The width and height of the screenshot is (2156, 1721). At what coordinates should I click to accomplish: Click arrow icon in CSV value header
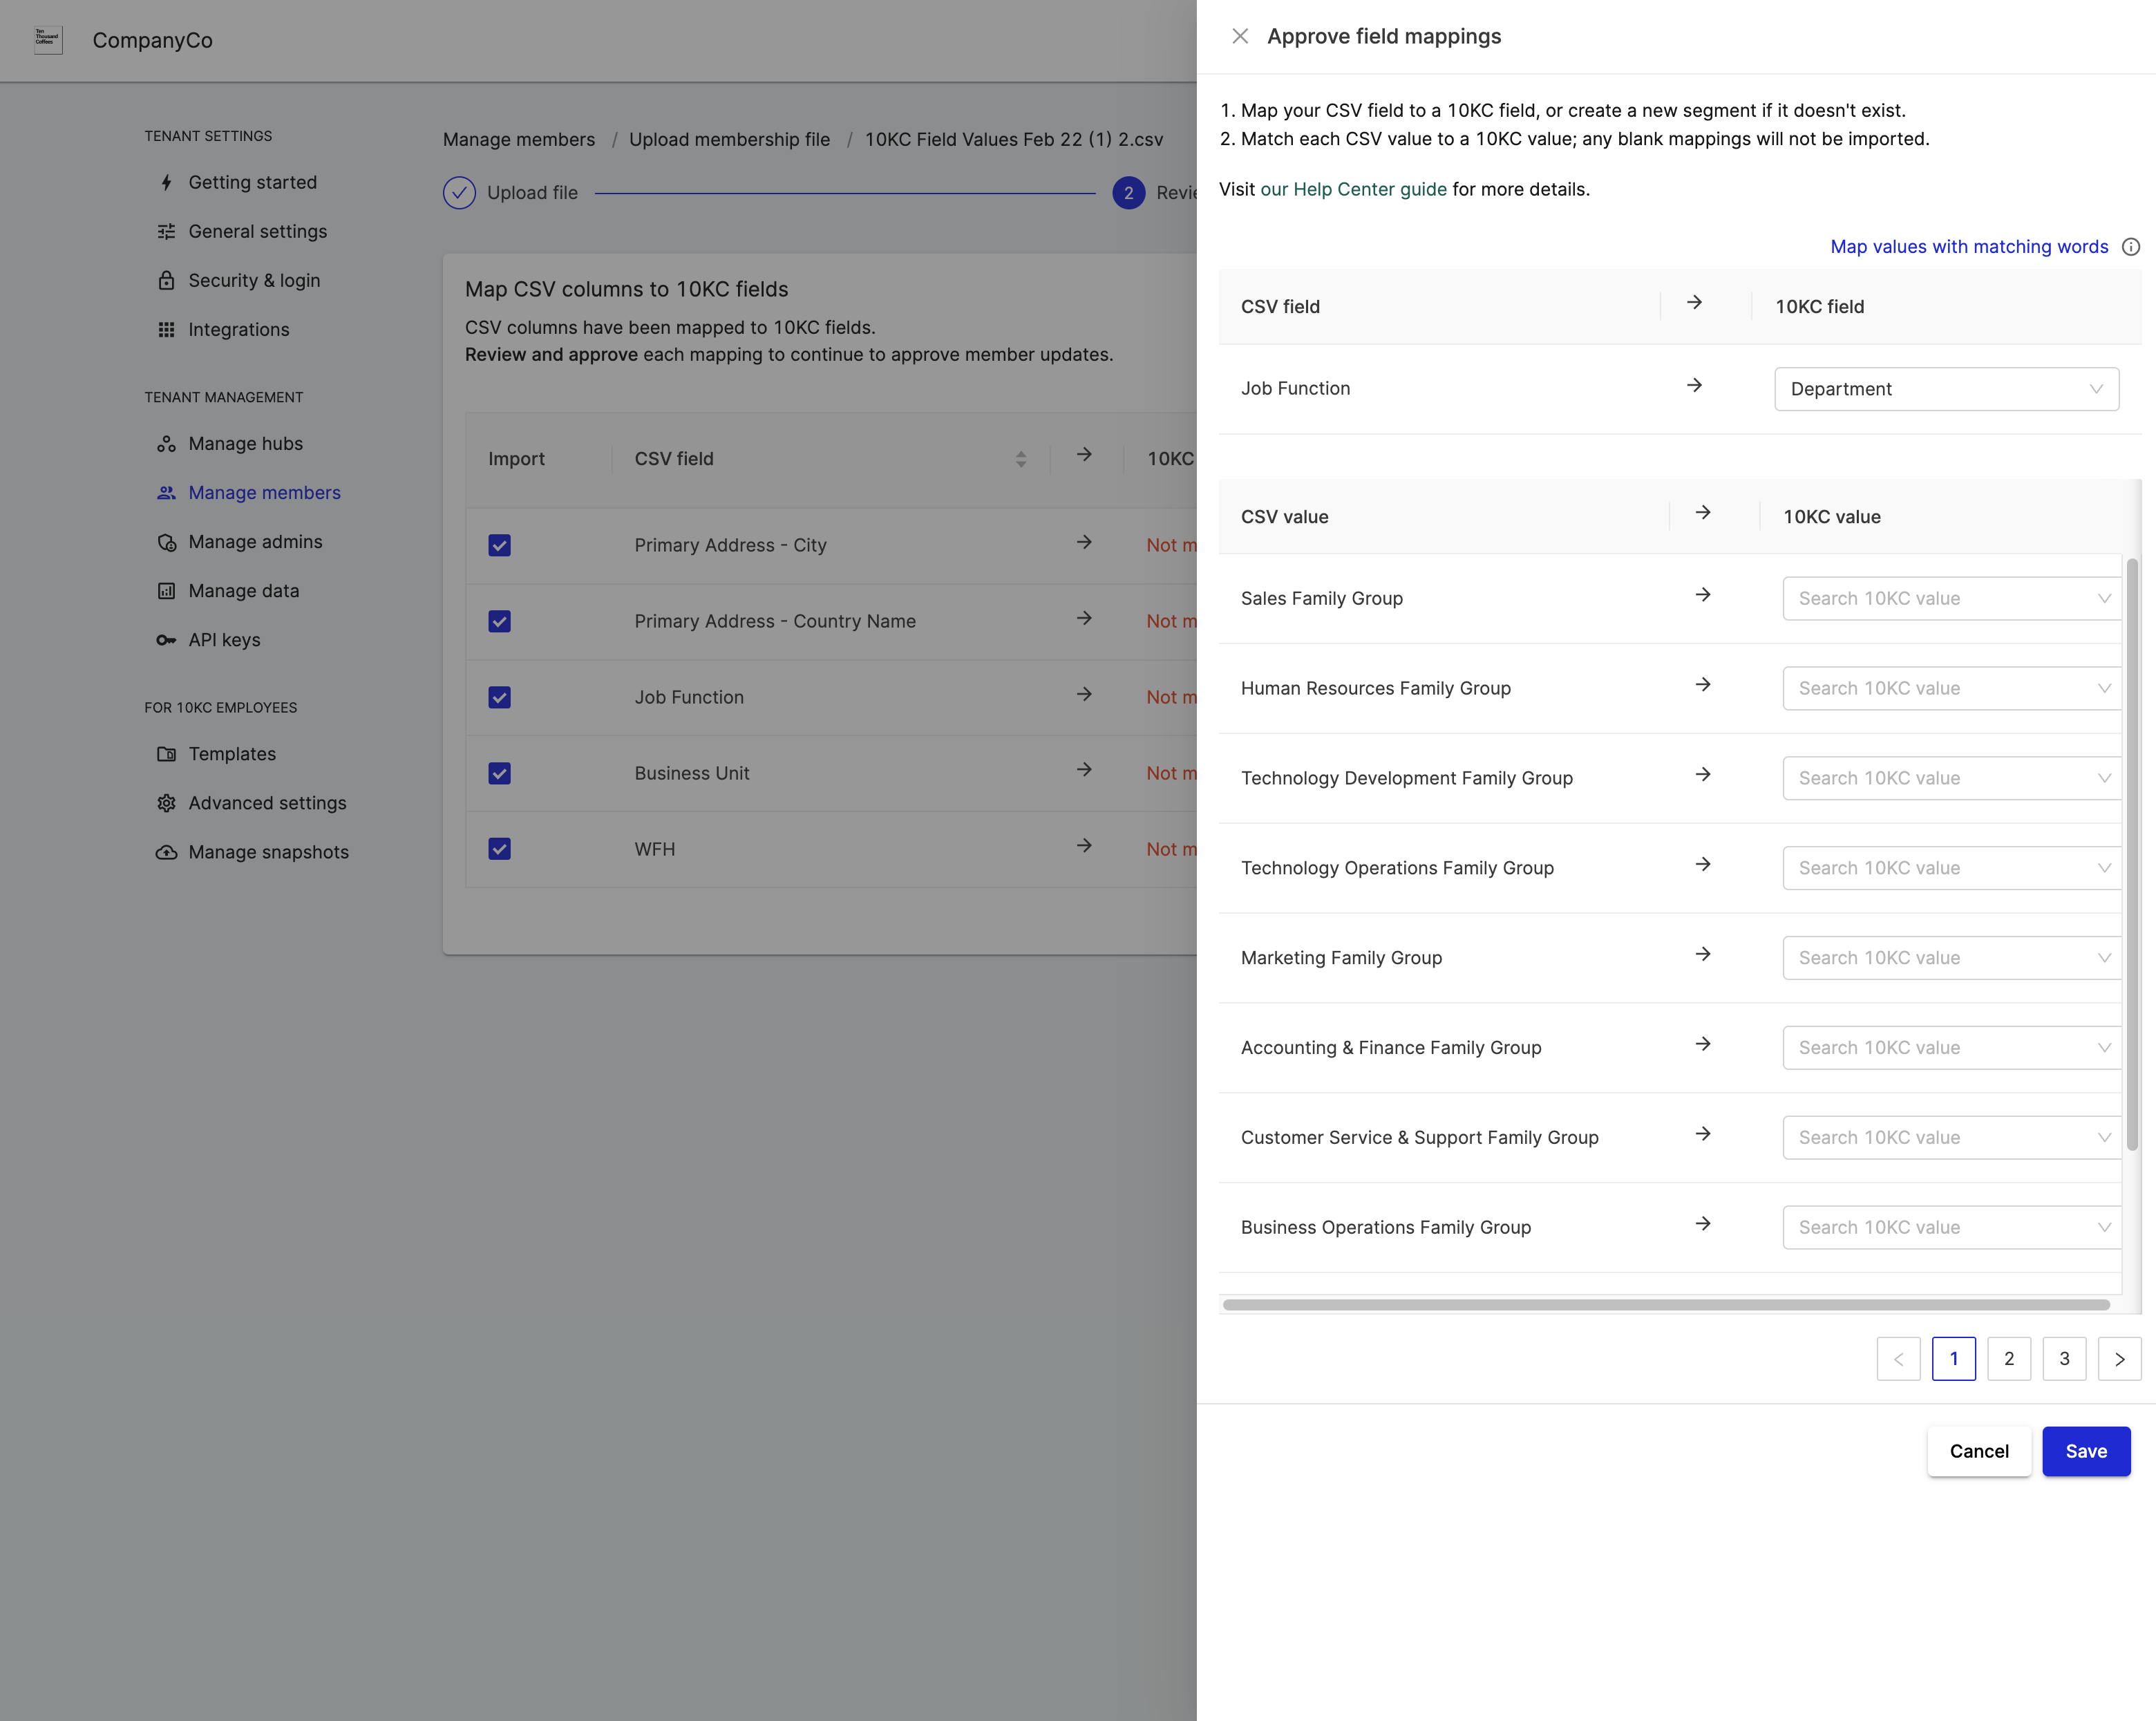pyautogui.click(x=1703, y=513)
